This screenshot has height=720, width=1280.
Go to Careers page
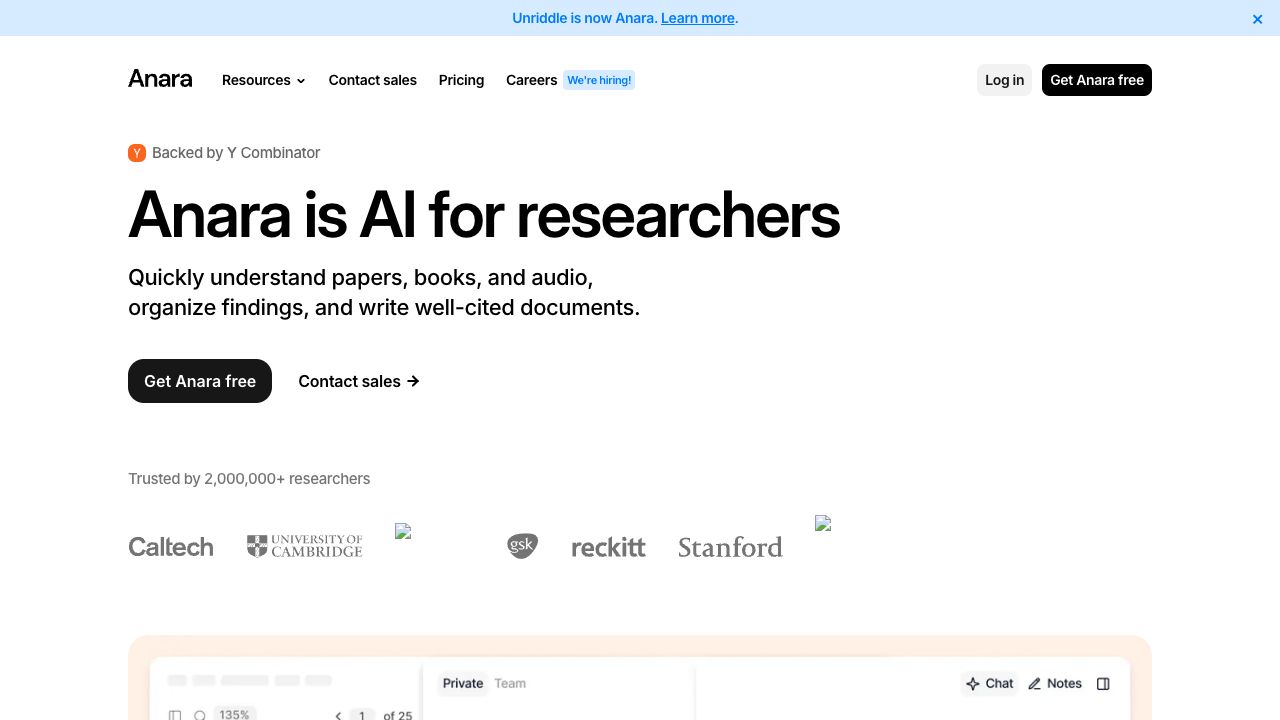531,80
